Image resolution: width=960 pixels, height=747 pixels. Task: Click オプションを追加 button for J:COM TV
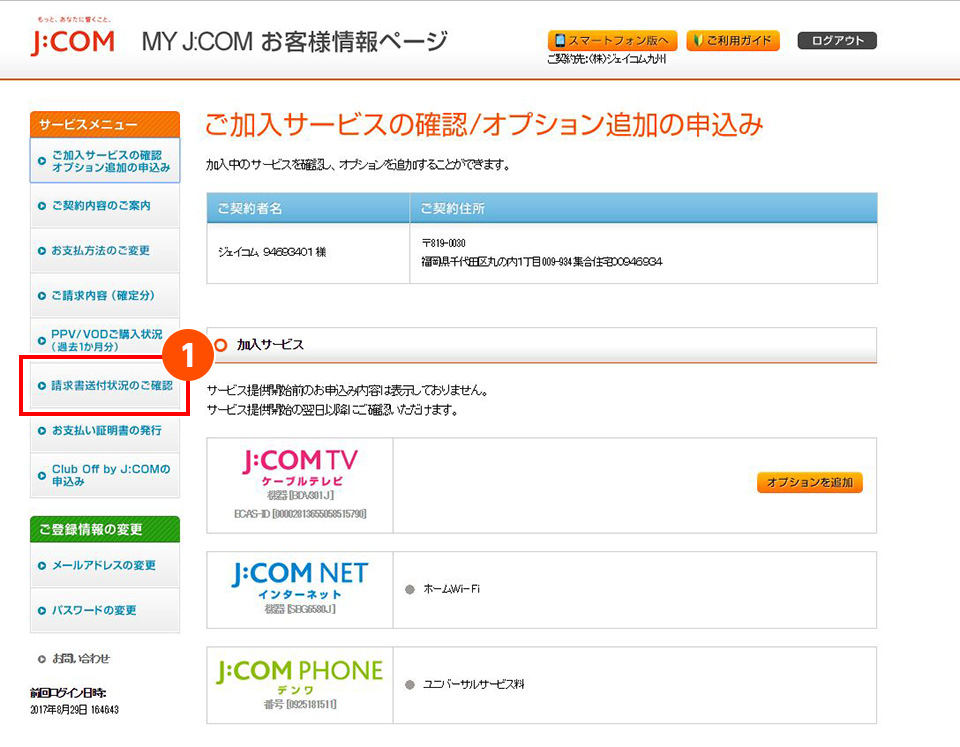809,482
